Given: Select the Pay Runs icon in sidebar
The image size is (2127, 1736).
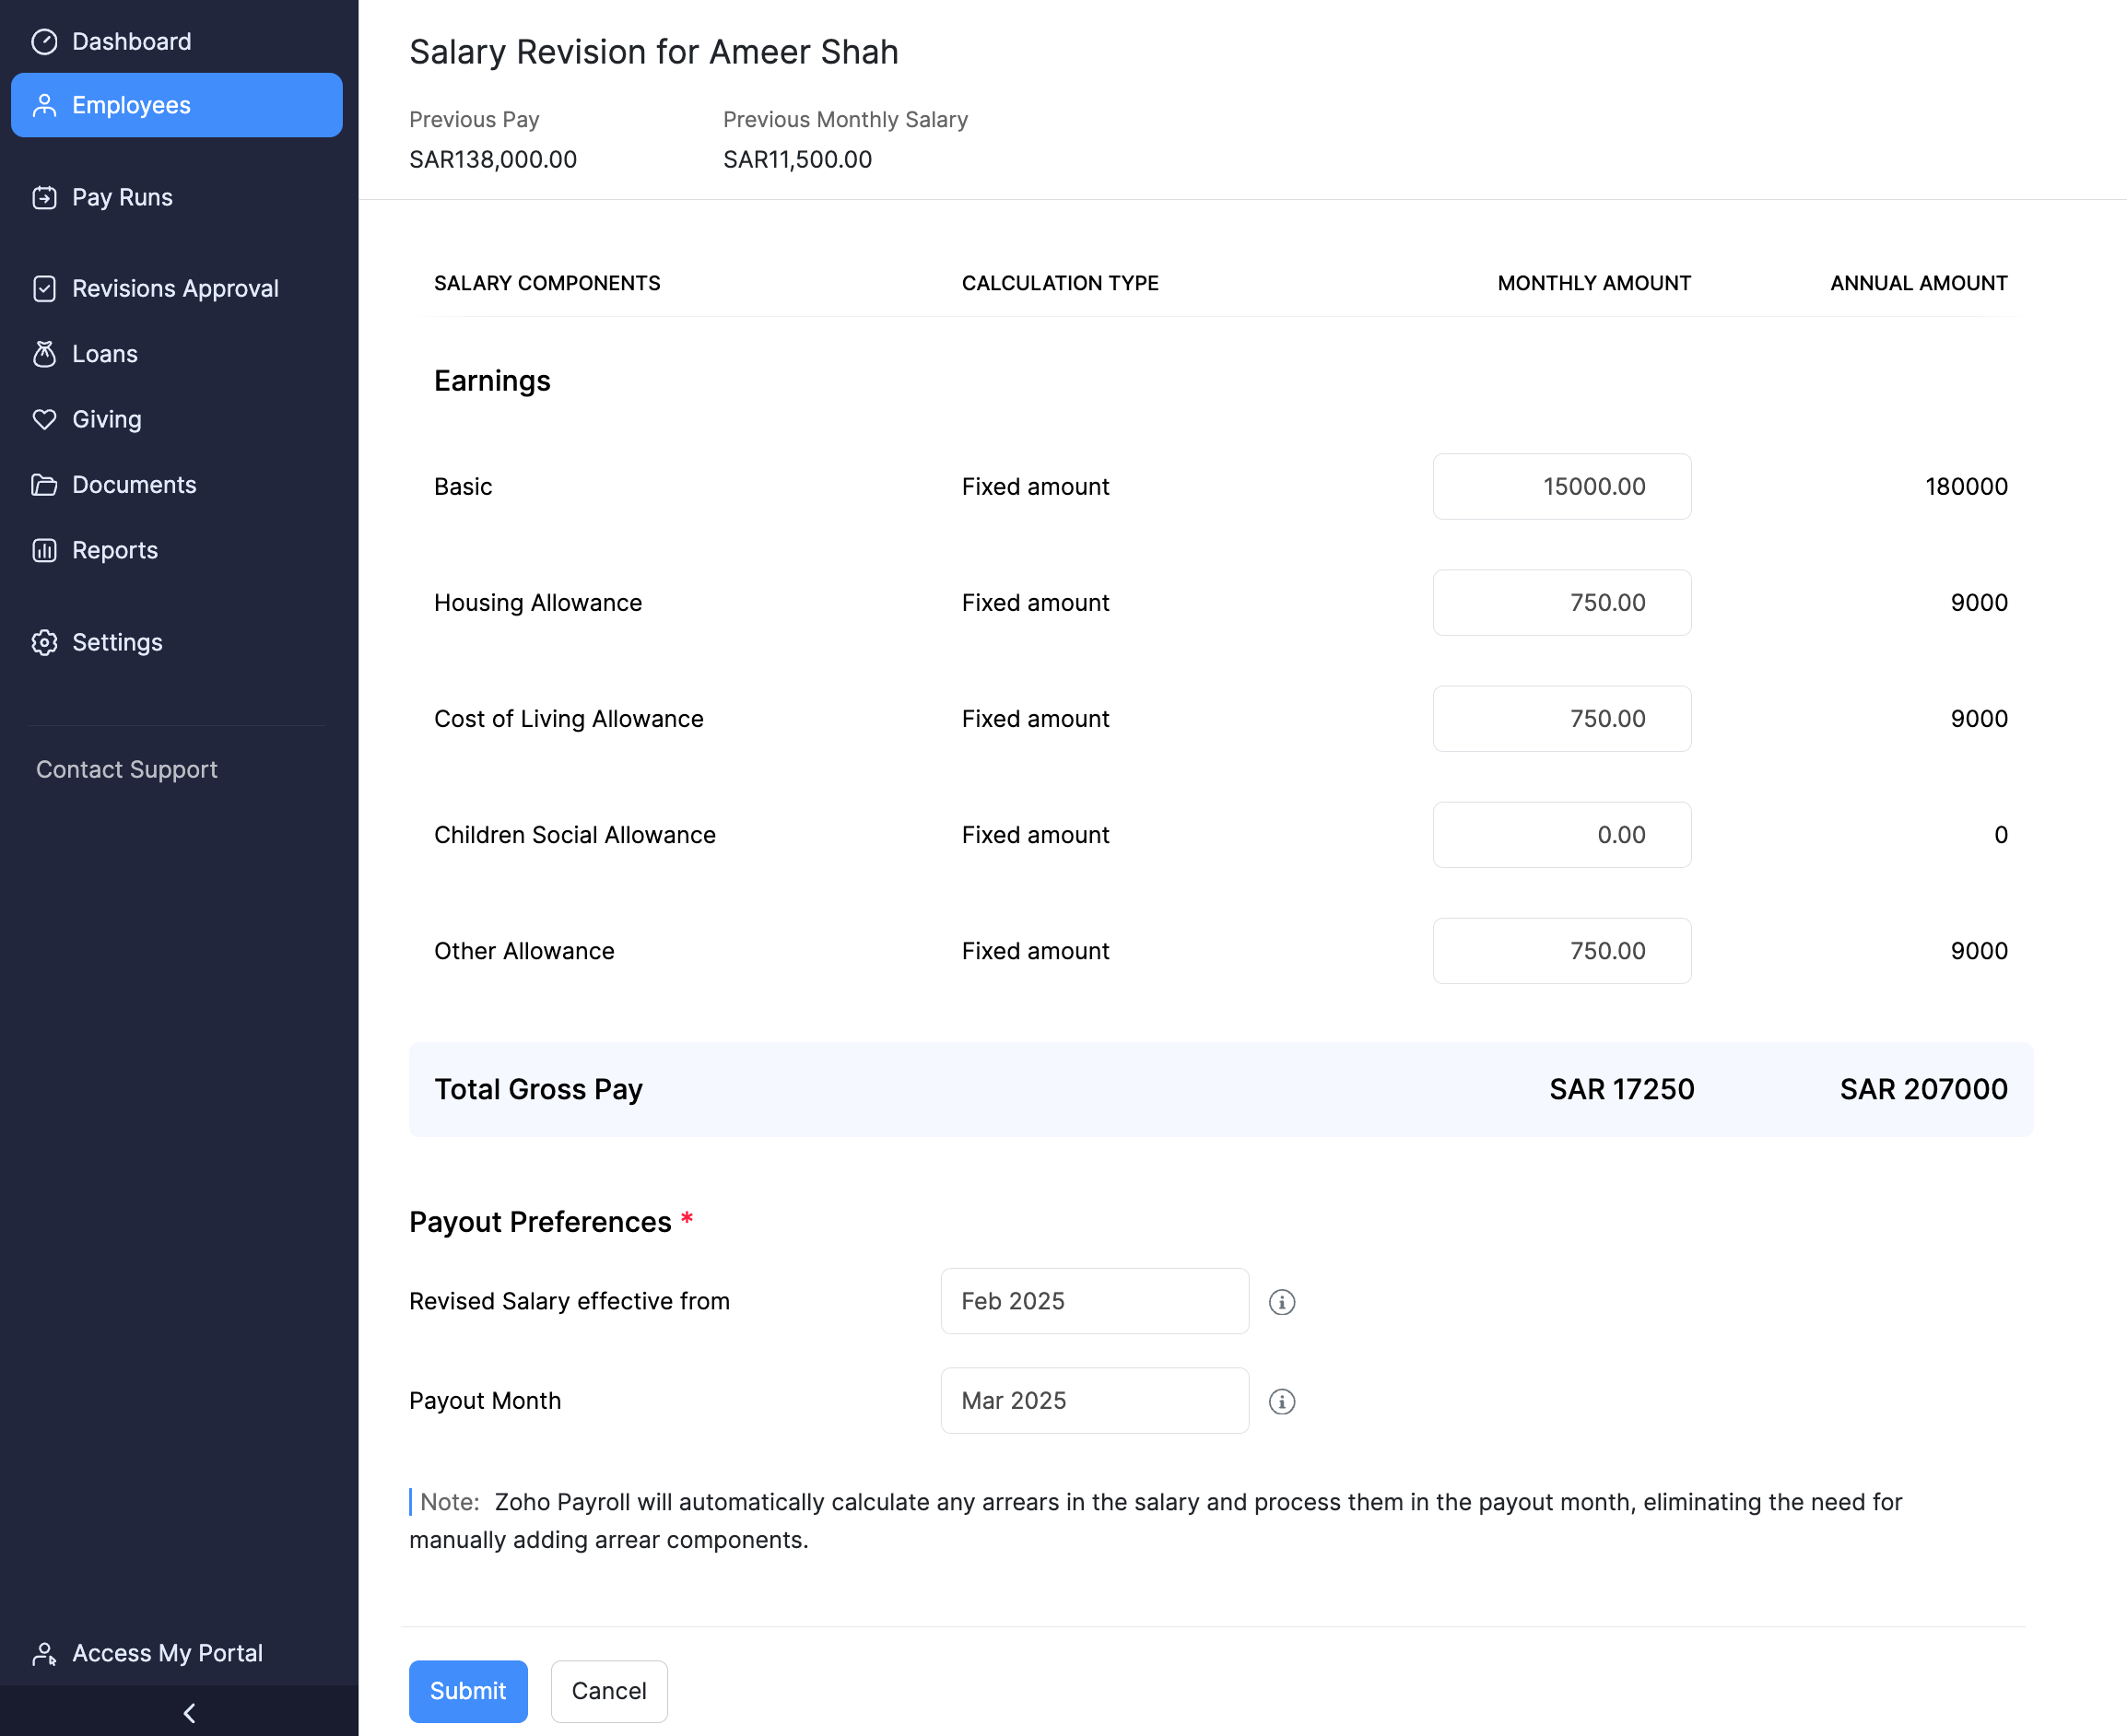Looking at the screenshot, I should tap(45, 197).
